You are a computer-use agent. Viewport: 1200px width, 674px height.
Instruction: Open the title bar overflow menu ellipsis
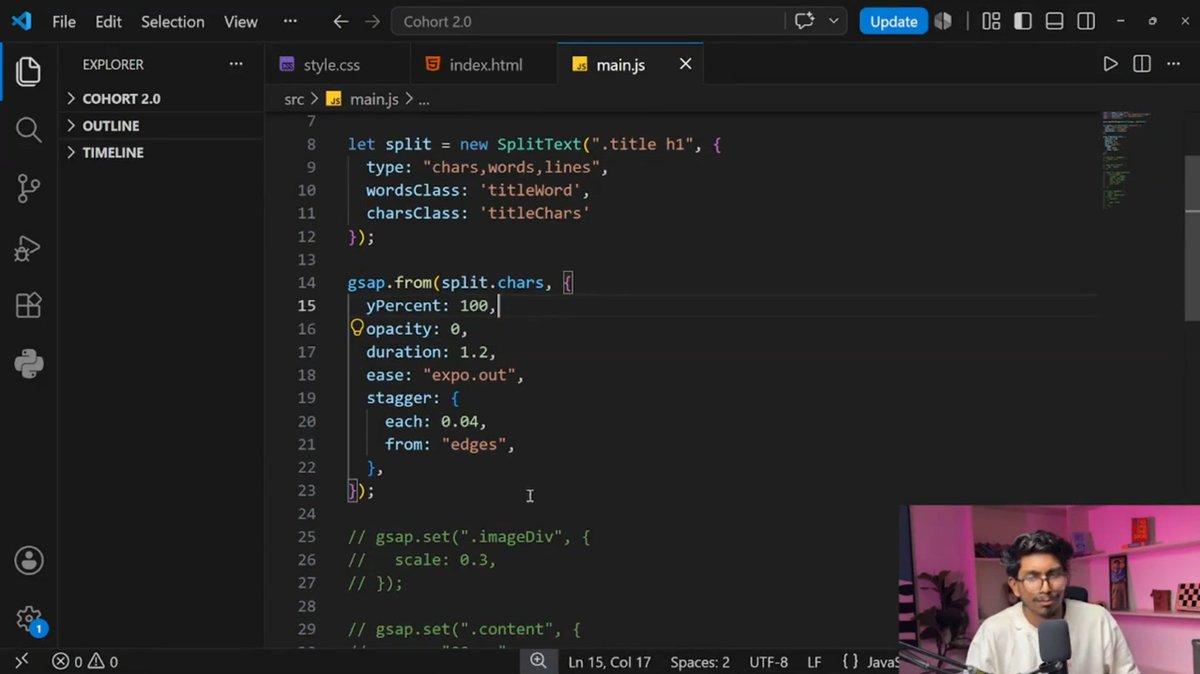click(290, 21)
